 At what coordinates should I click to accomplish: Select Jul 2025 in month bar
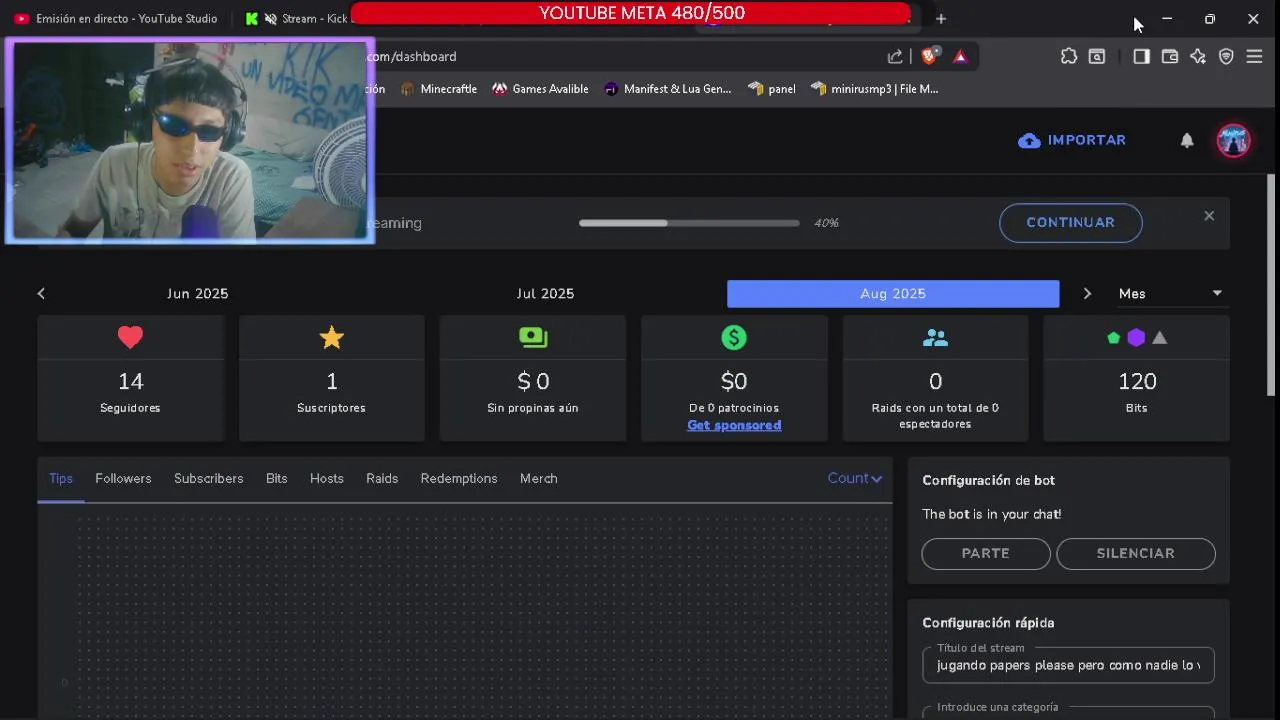click(x=545, y=293)
